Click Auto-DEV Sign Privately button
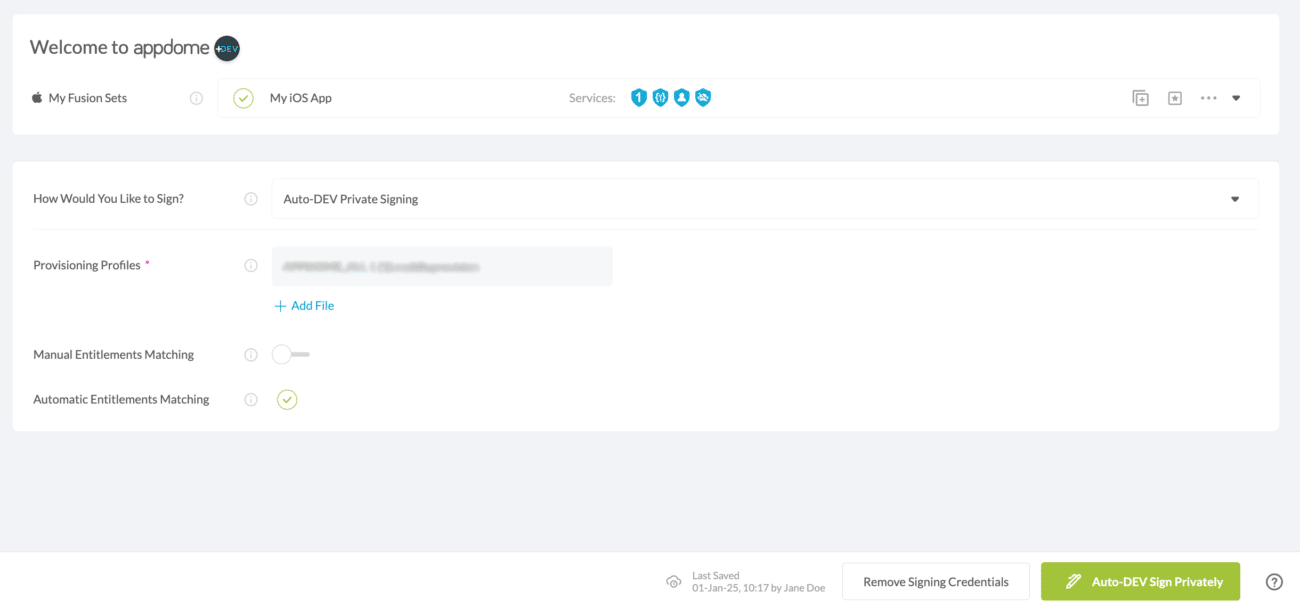The height and width of the screenshot is (608, 1300). (1140, 580)
